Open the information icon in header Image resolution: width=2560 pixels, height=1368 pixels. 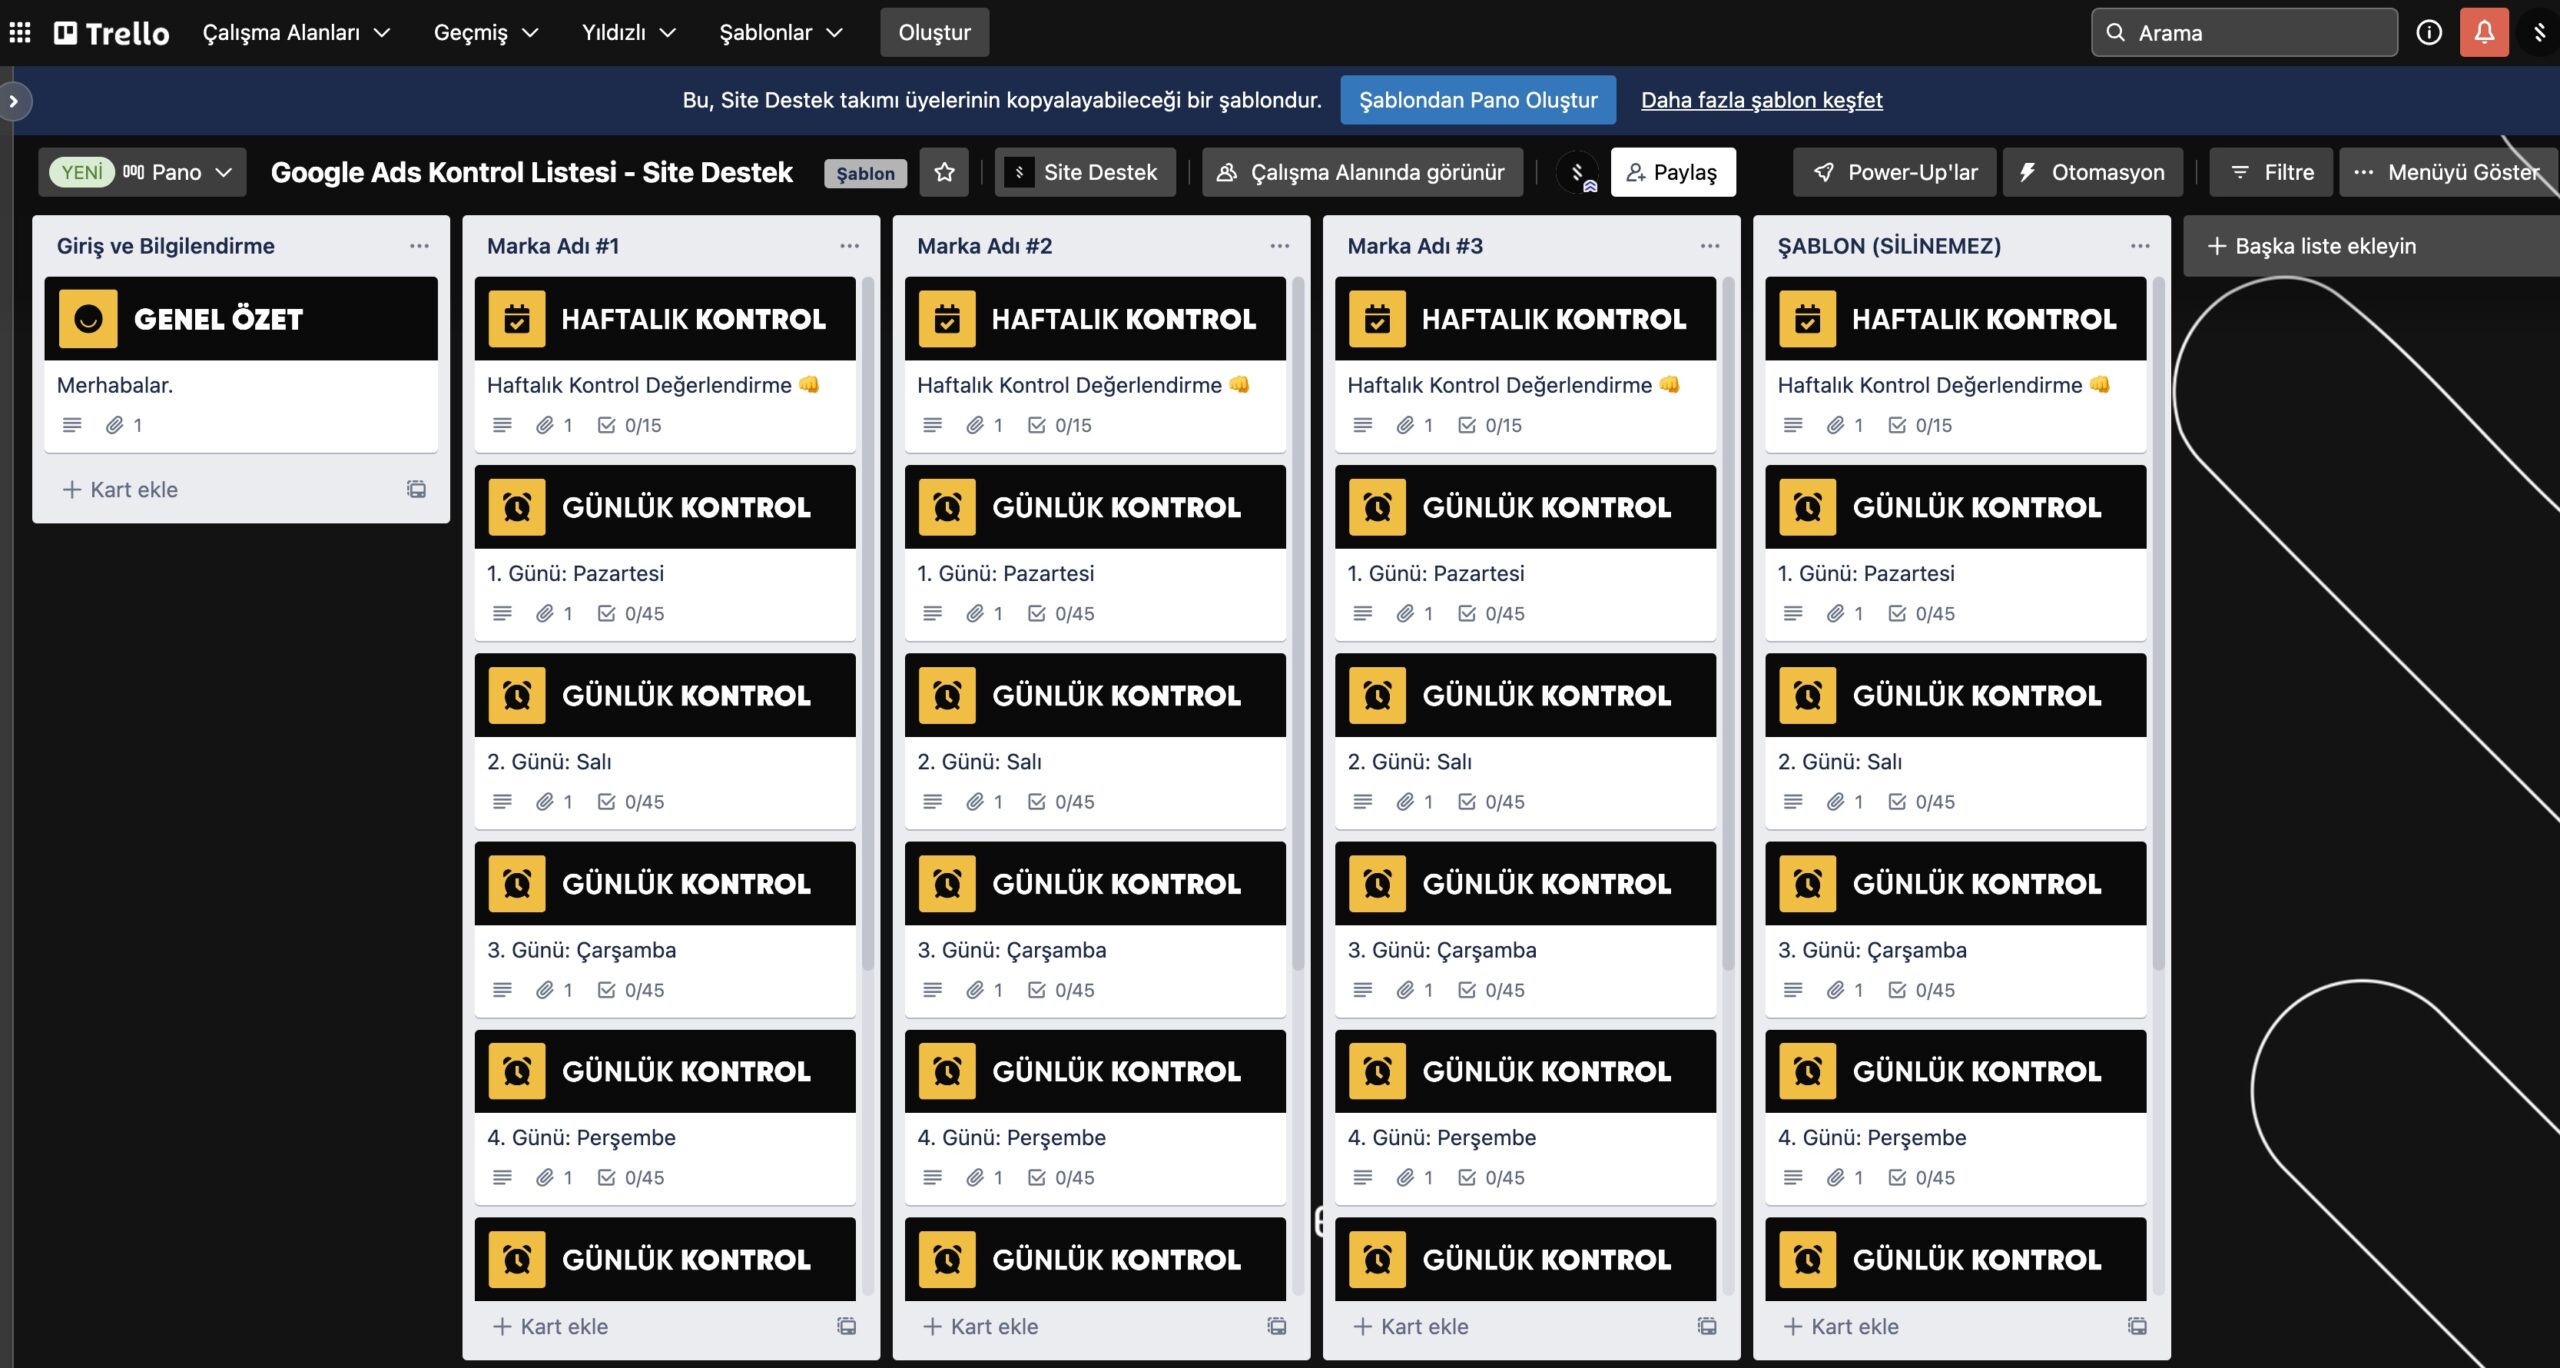pos(2429,33)
